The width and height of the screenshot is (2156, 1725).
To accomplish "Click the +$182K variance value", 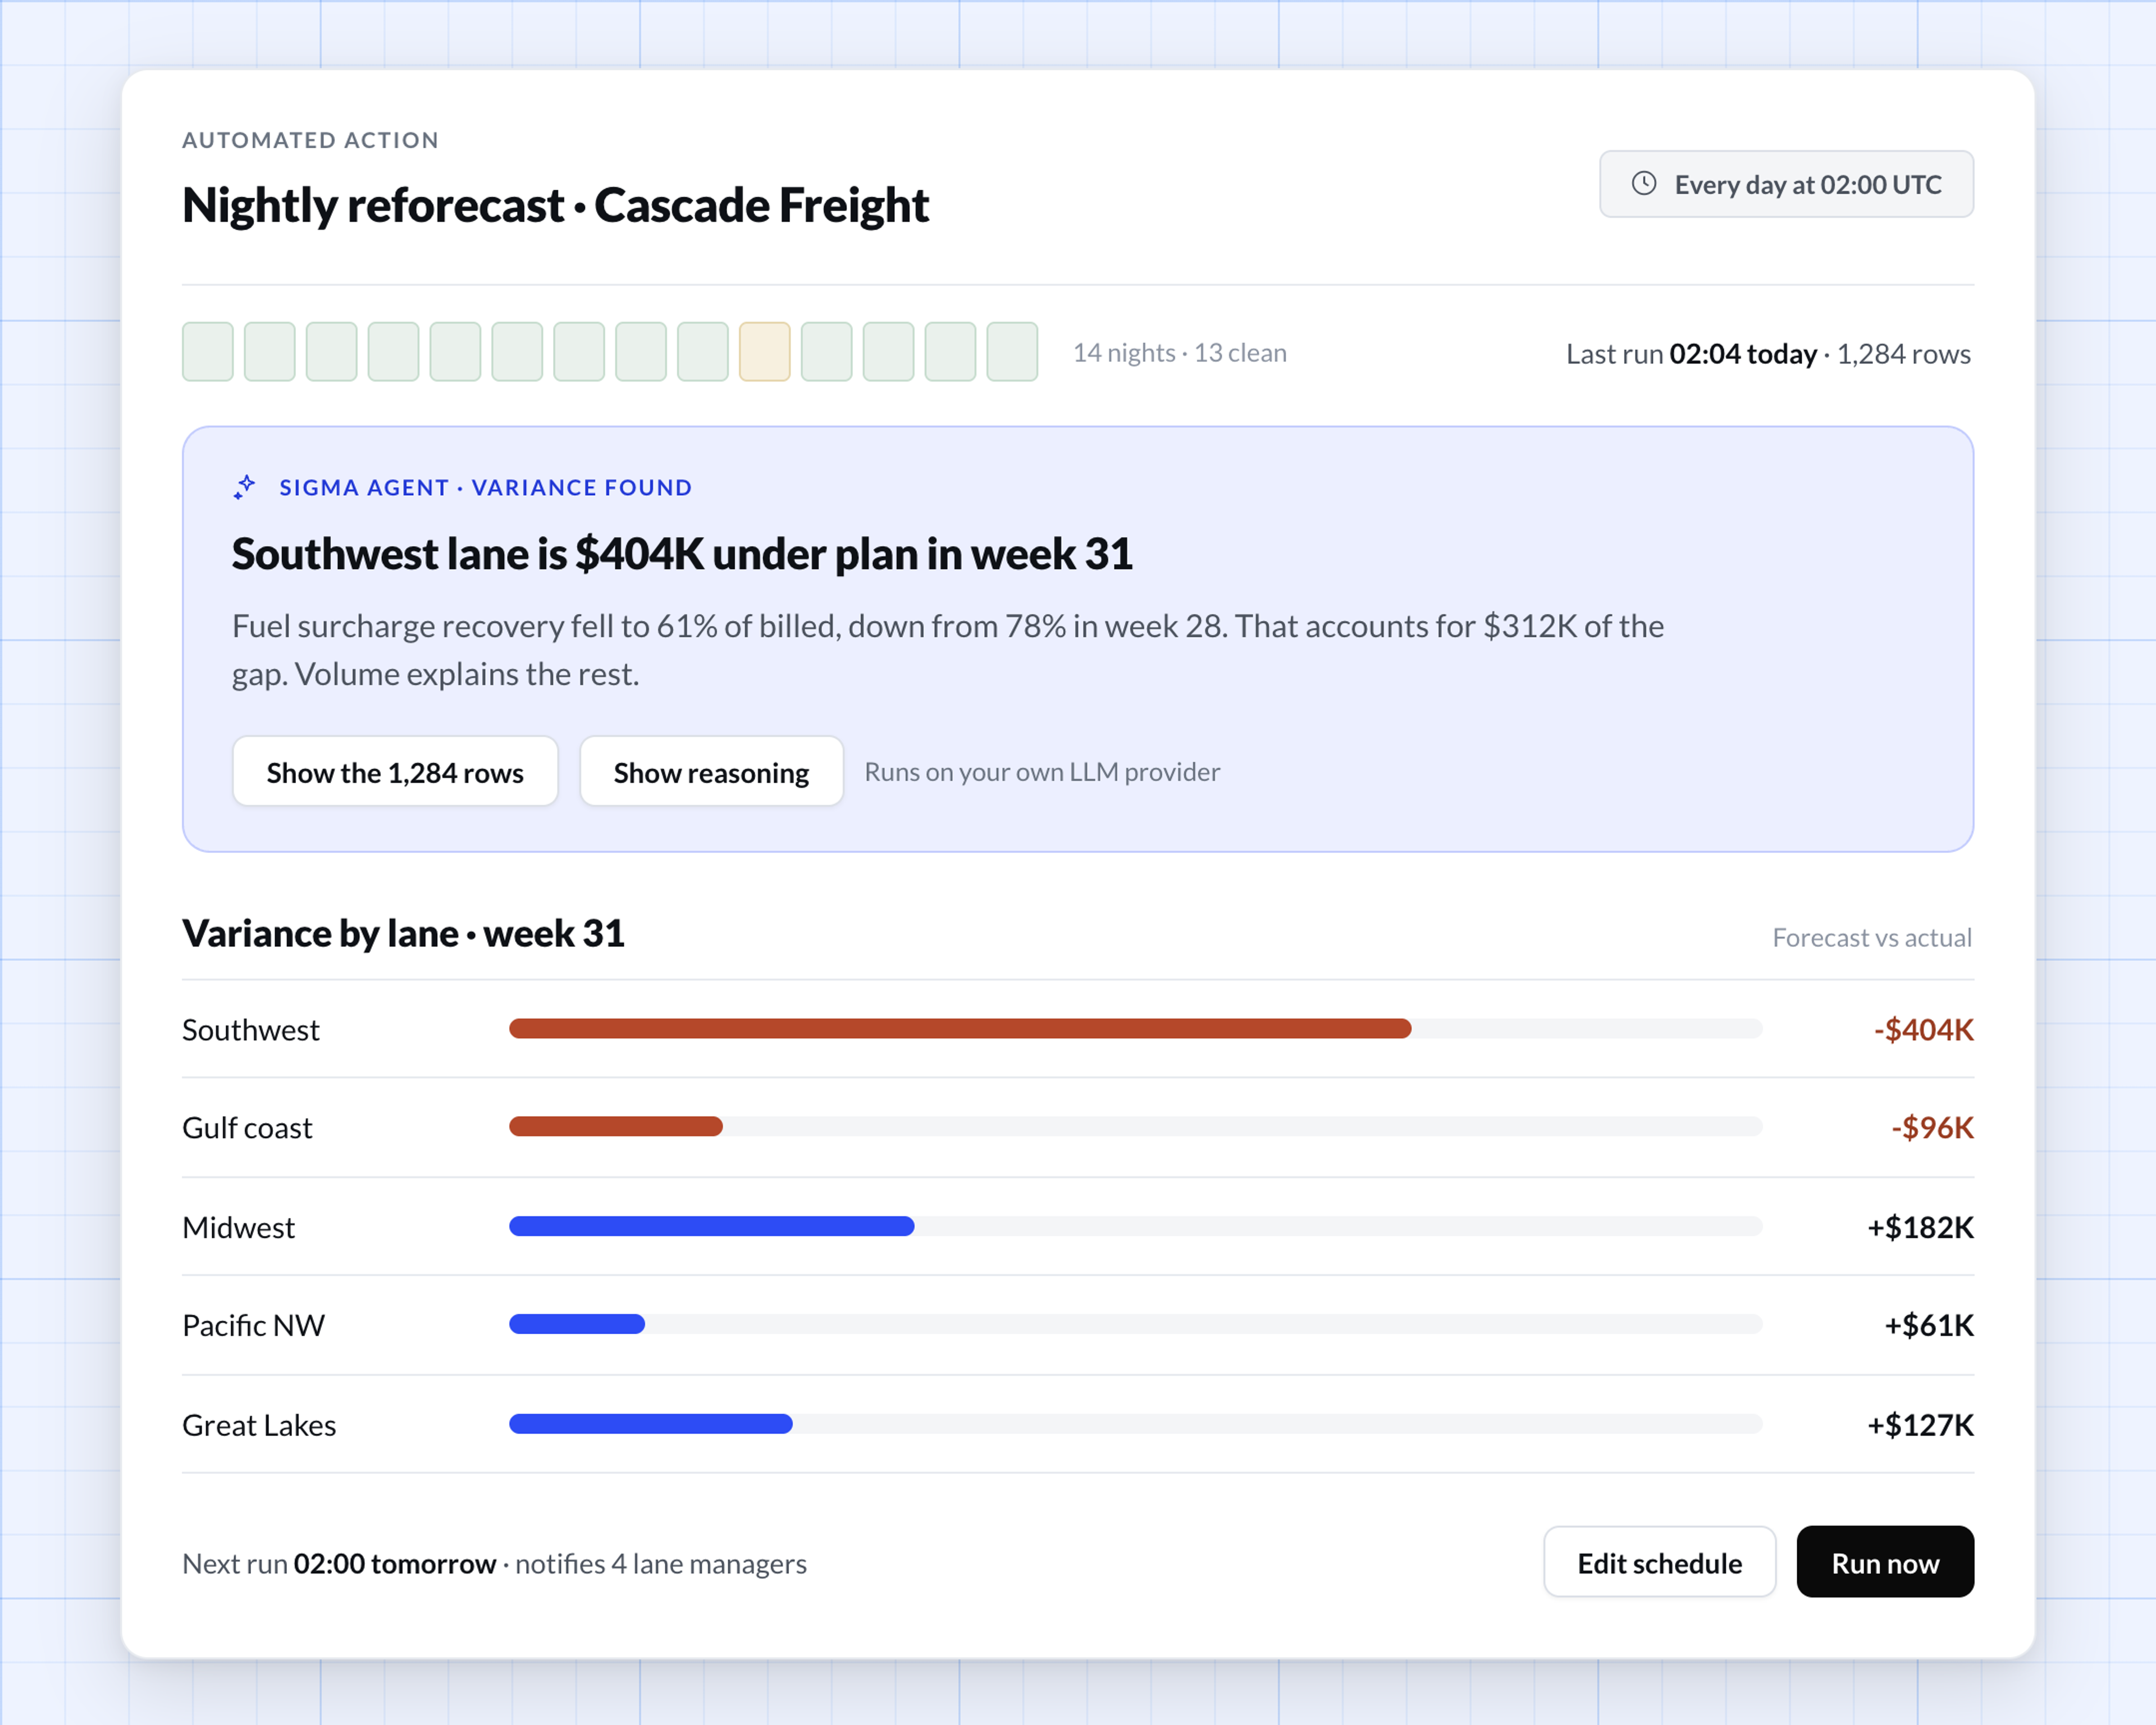I will (x=1920, y=1227).
